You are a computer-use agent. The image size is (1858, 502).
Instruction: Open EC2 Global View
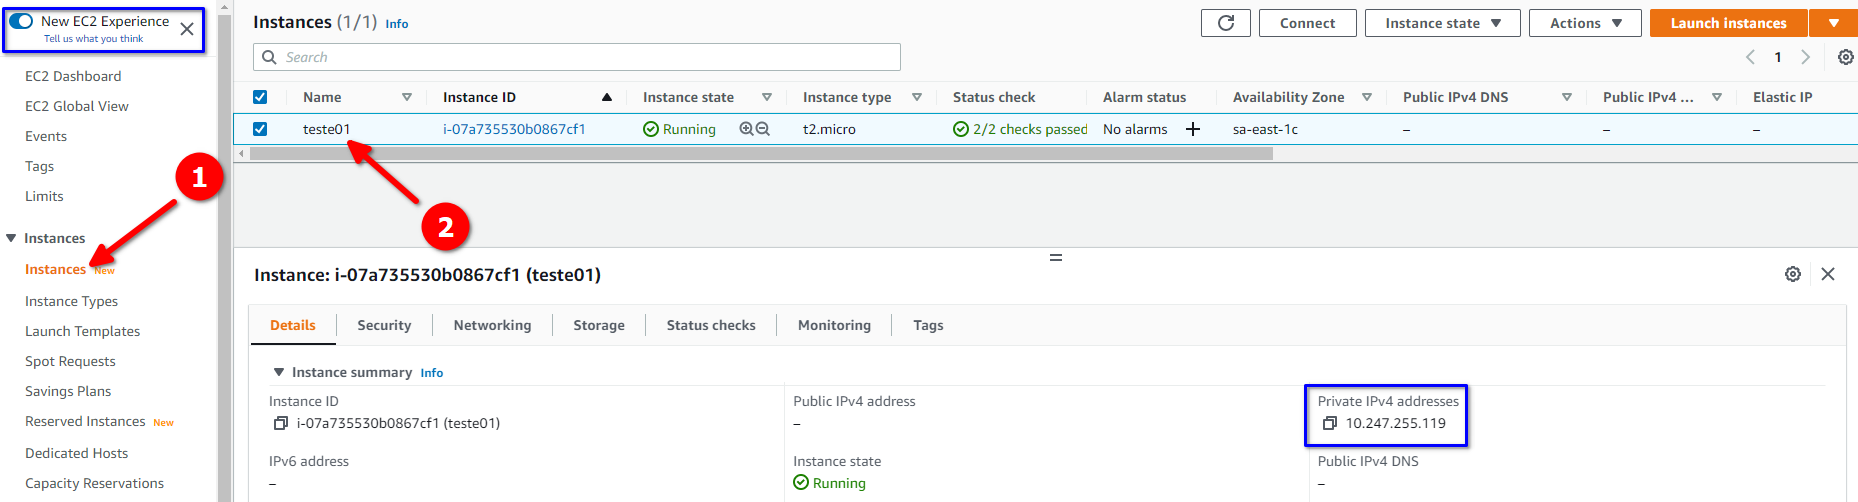77,106
